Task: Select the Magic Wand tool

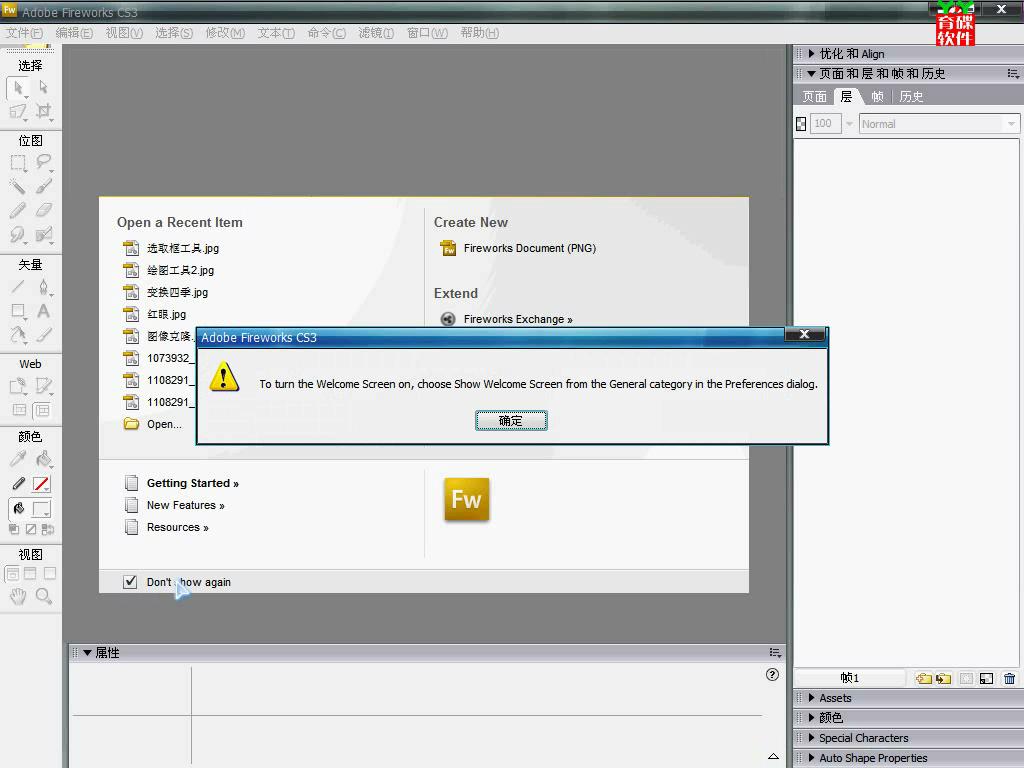Action: pyautogui.click(x=18, y=187)
